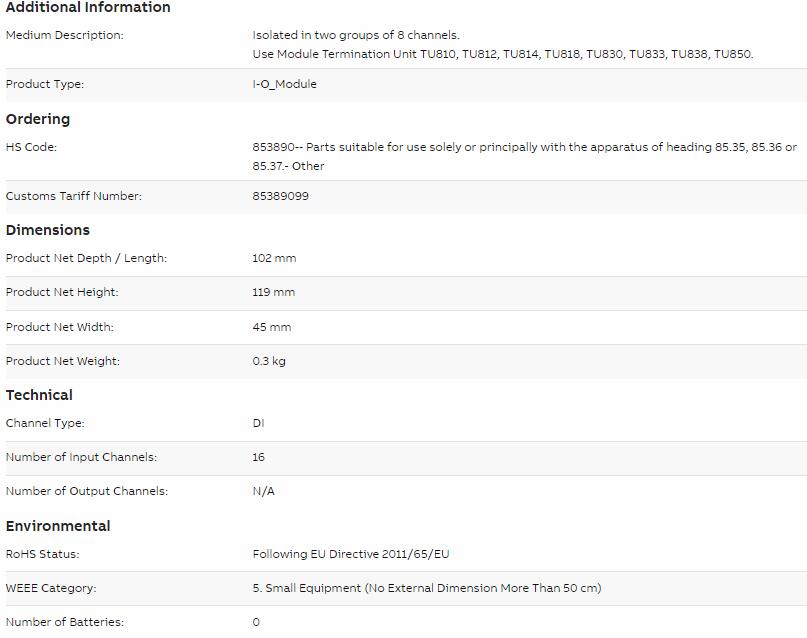This screenshot has width=807, height=638.
Task: Click the Number of Batteries label
Action: click(x=65, y=622)
